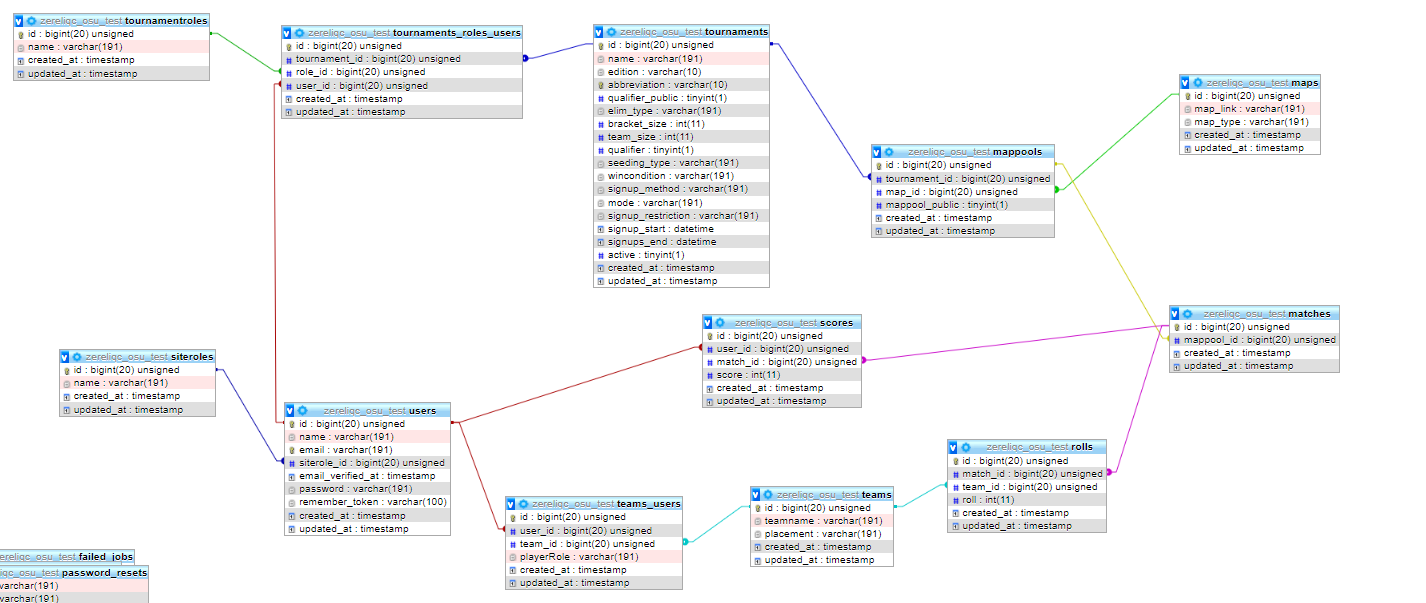1426x603 pixels.
Task: Click gear icon in teams_users table header
Action: (523, 503)
